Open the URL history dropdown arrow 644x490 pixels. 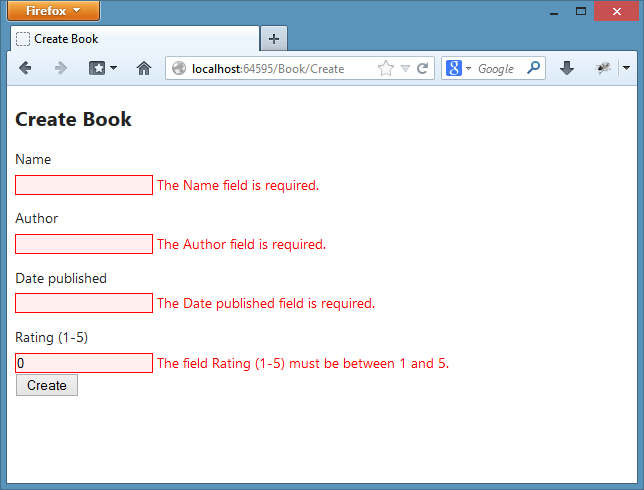[x=405, y=68]
